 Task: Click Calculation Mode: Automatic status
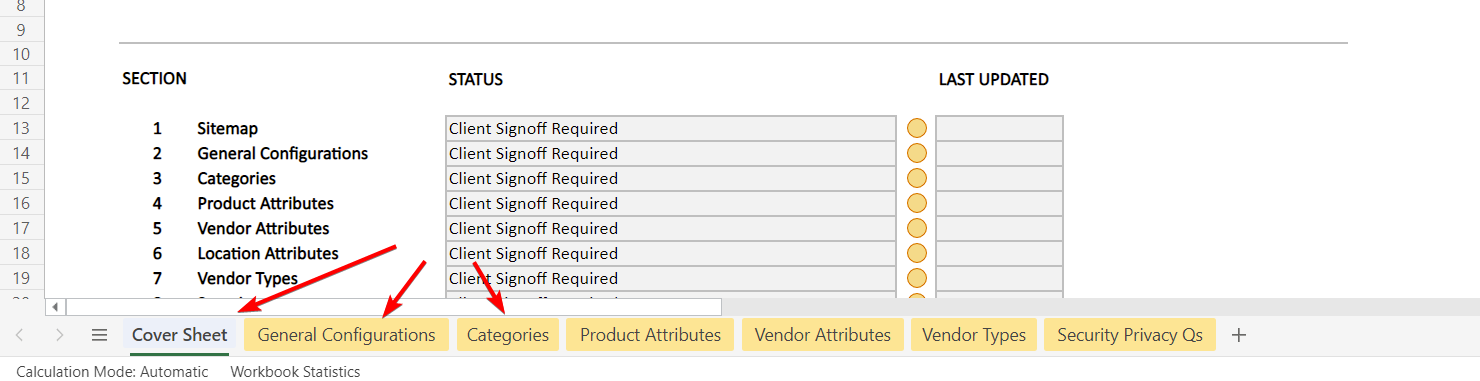(x=112, y=371)
